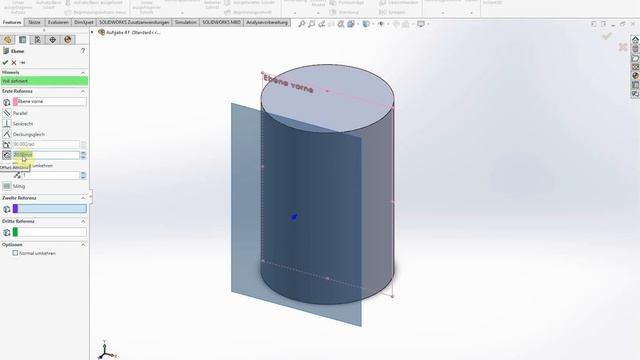The image size is (640, 360).
Task: Open Display Style dropdown arrow
Action: click(373, 24)
